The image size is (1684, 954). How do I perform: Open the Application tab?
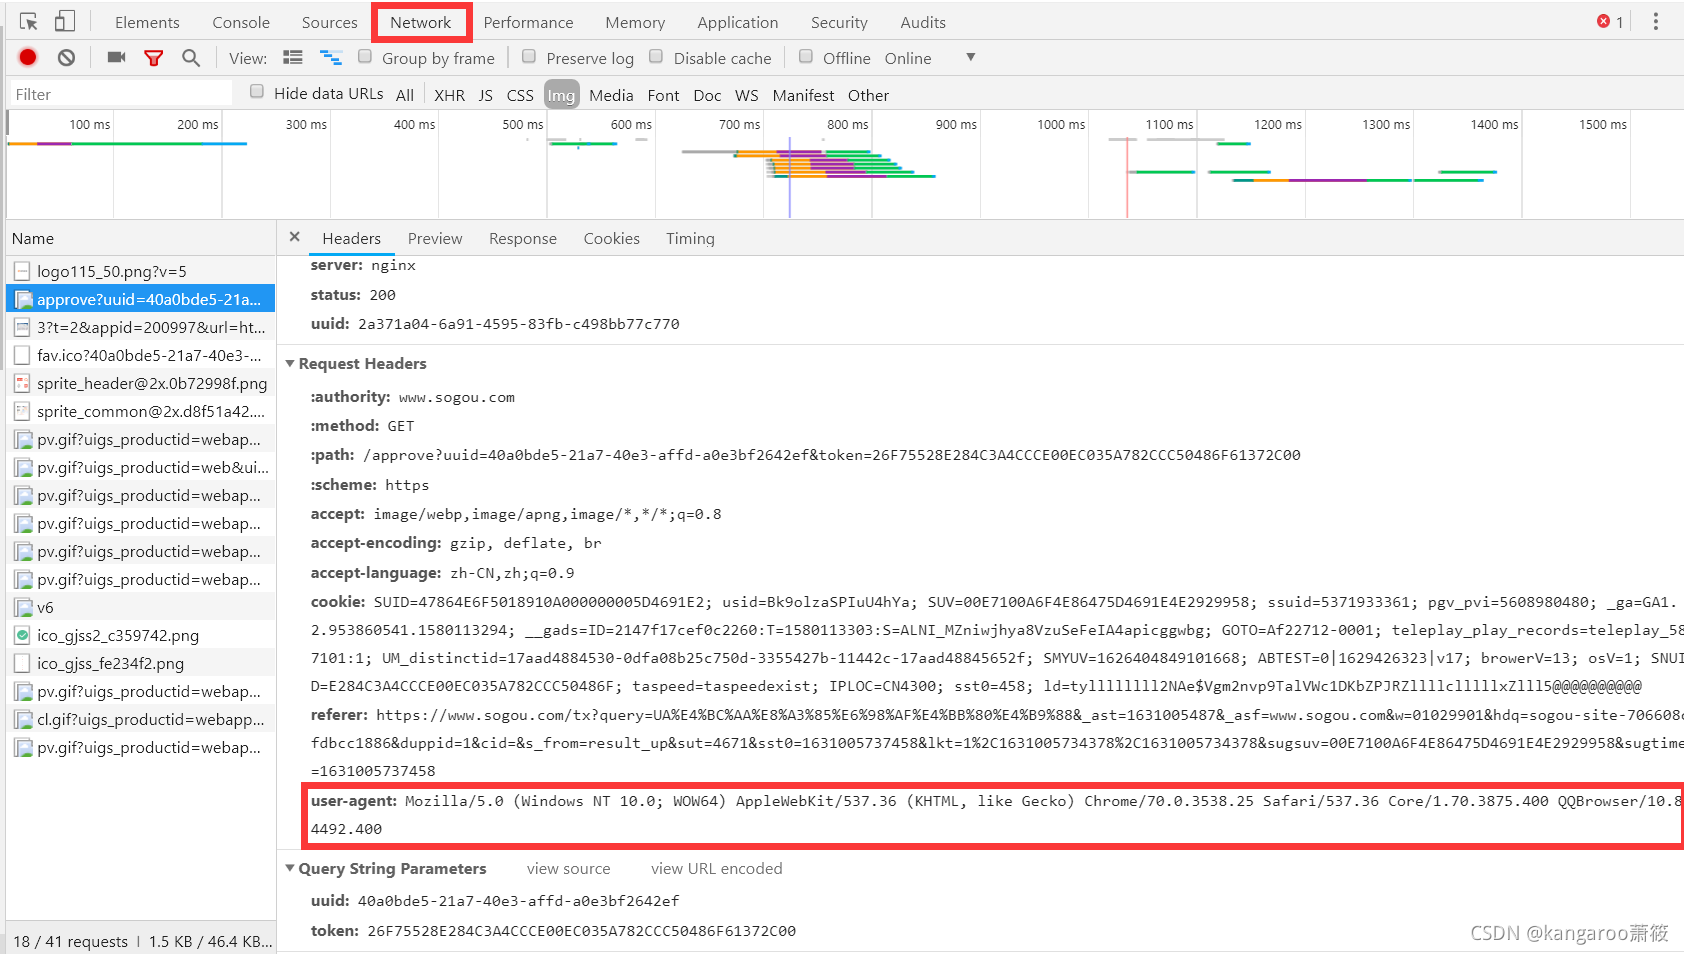pyautogui.click(x=738, y=22)
